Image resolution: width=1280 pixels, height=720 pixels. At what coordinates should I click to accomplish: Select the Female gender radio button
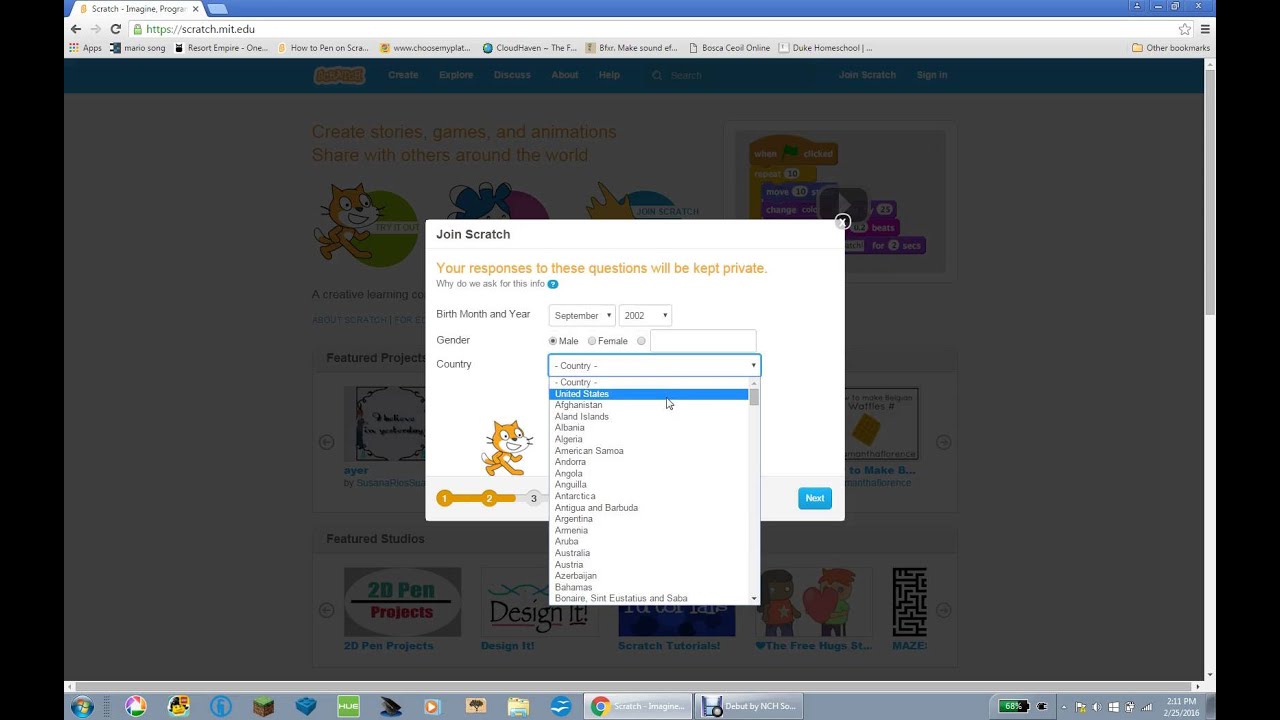point(592,341)
